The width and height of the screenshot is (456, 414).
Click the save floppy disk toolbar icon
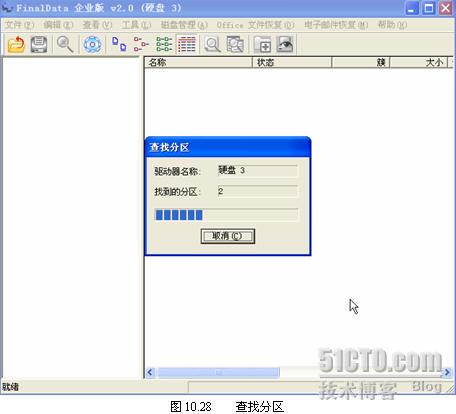pyautogui.click(x=39, y=44)
